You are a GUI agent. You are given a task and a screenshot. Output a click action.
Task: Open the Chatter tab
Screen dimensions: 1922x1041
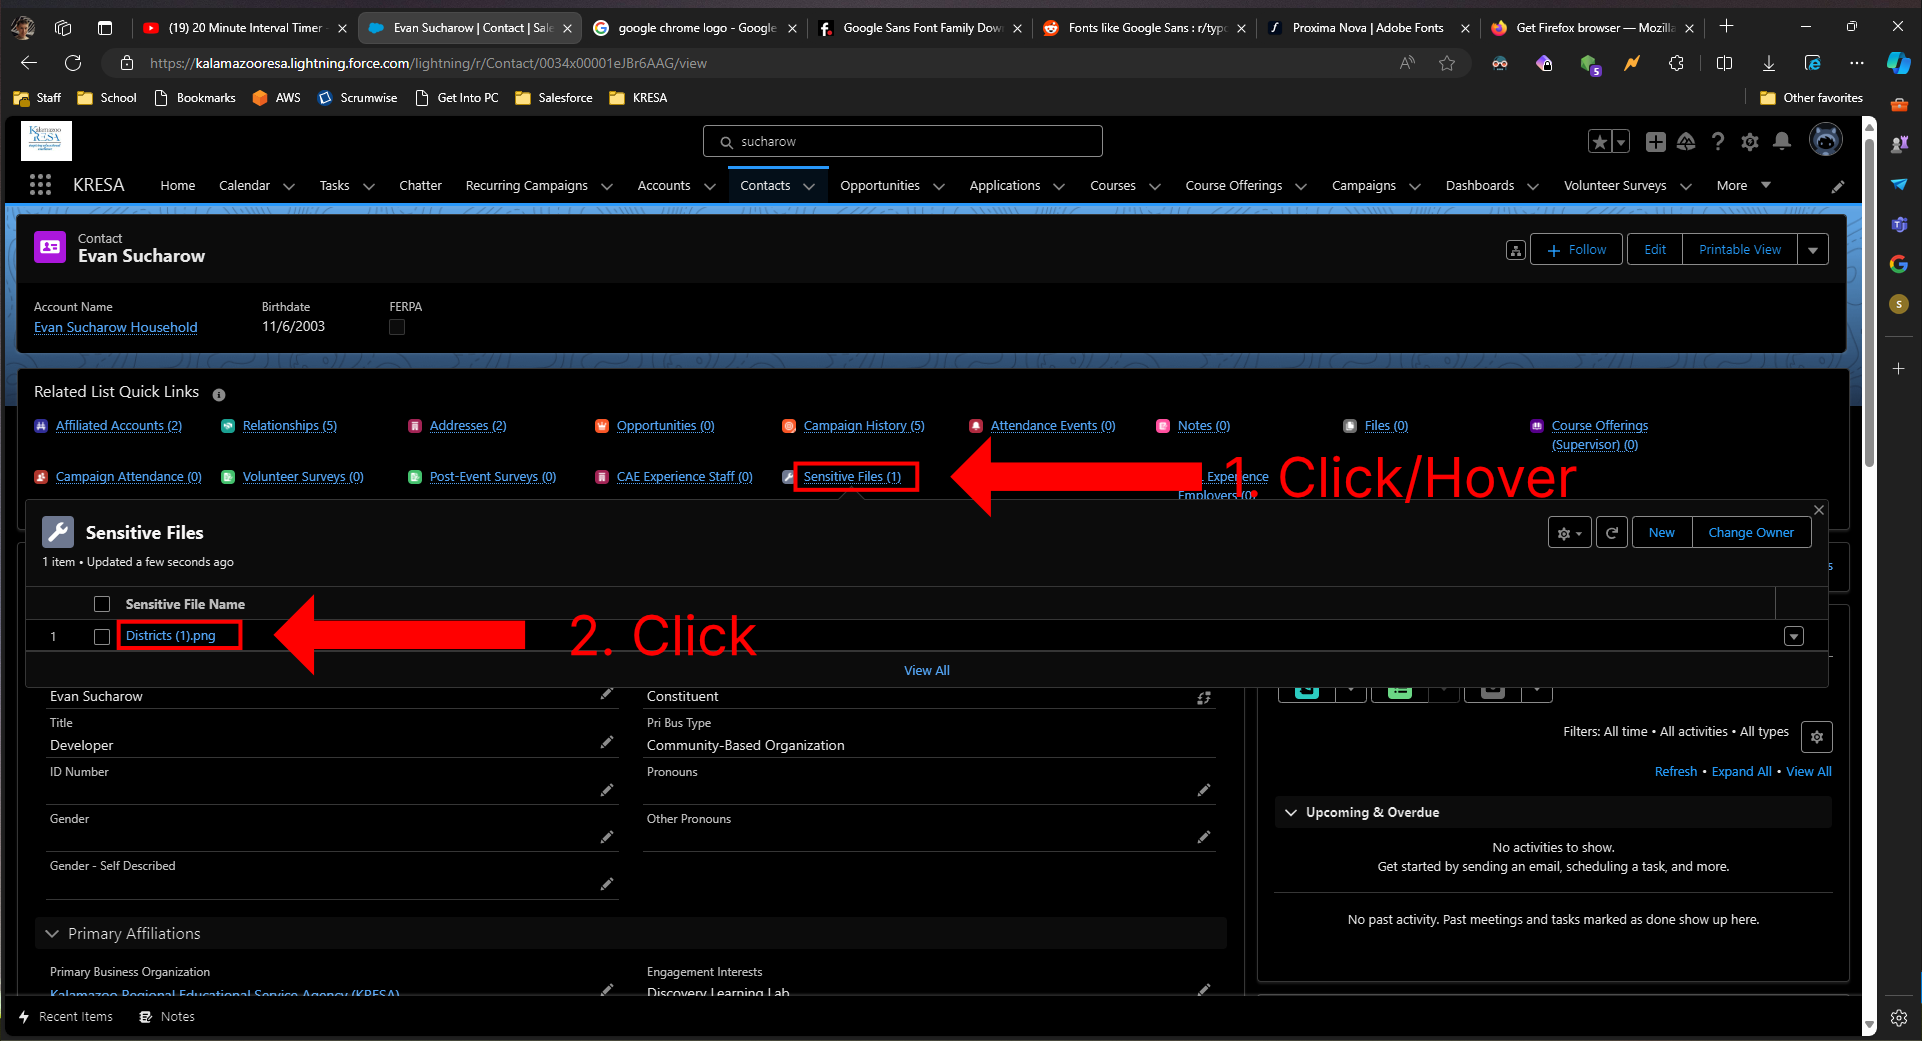tap(420, 186)
